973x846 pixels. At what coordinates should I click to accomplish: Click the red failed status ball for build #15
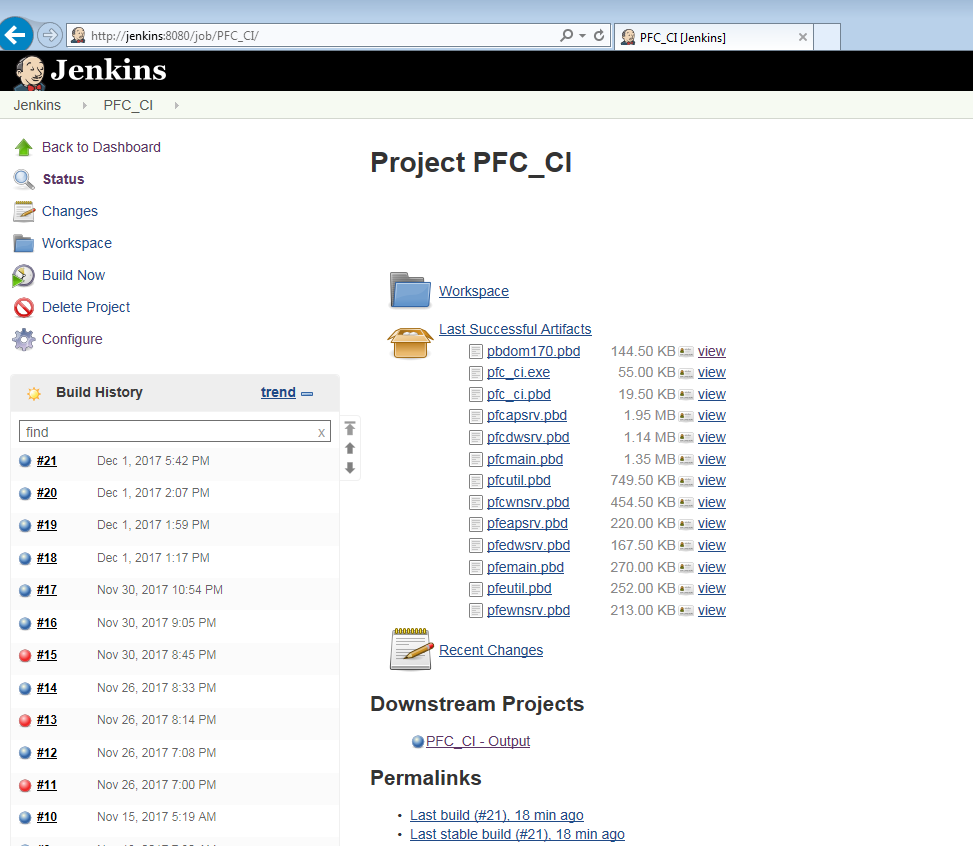click(25, 655)
